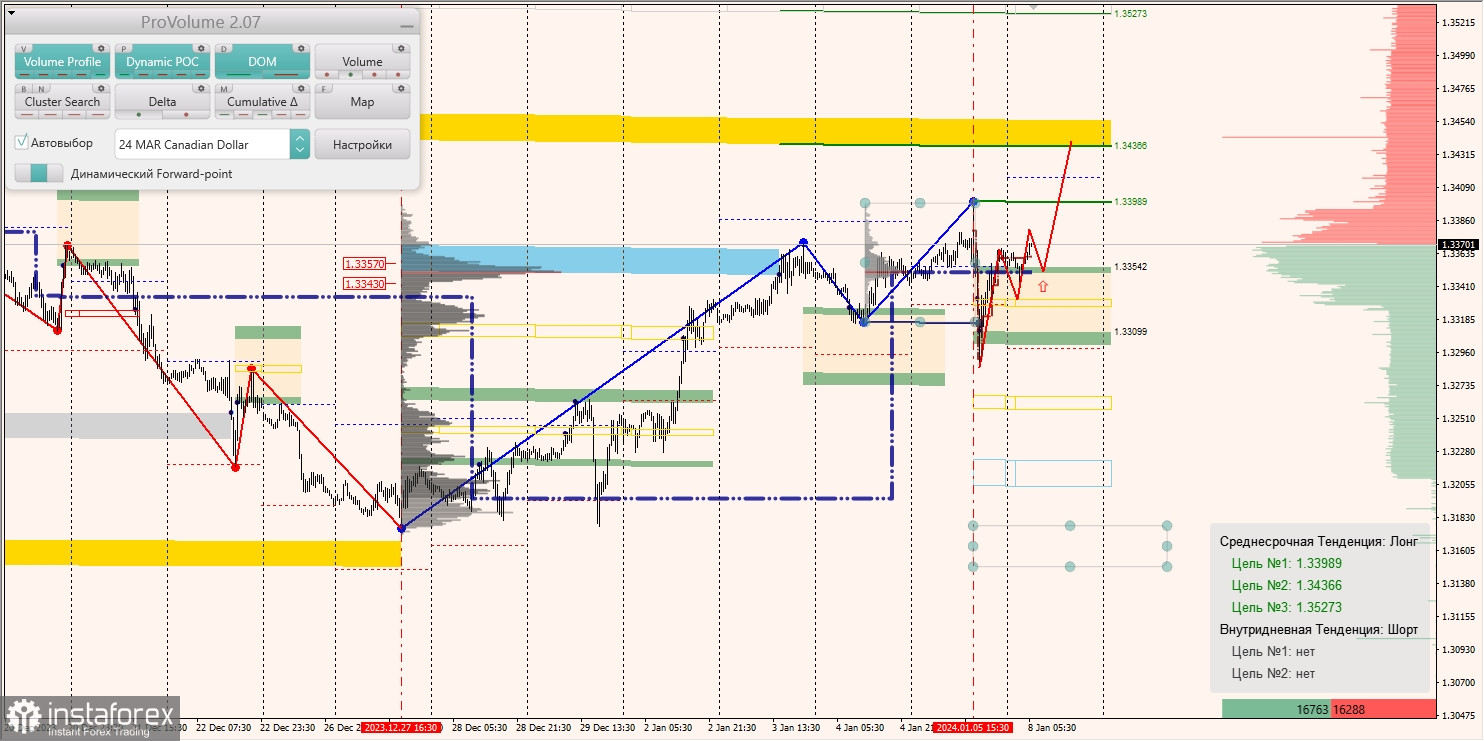Toggle the Volume Profile indicator

pos(62,62)
